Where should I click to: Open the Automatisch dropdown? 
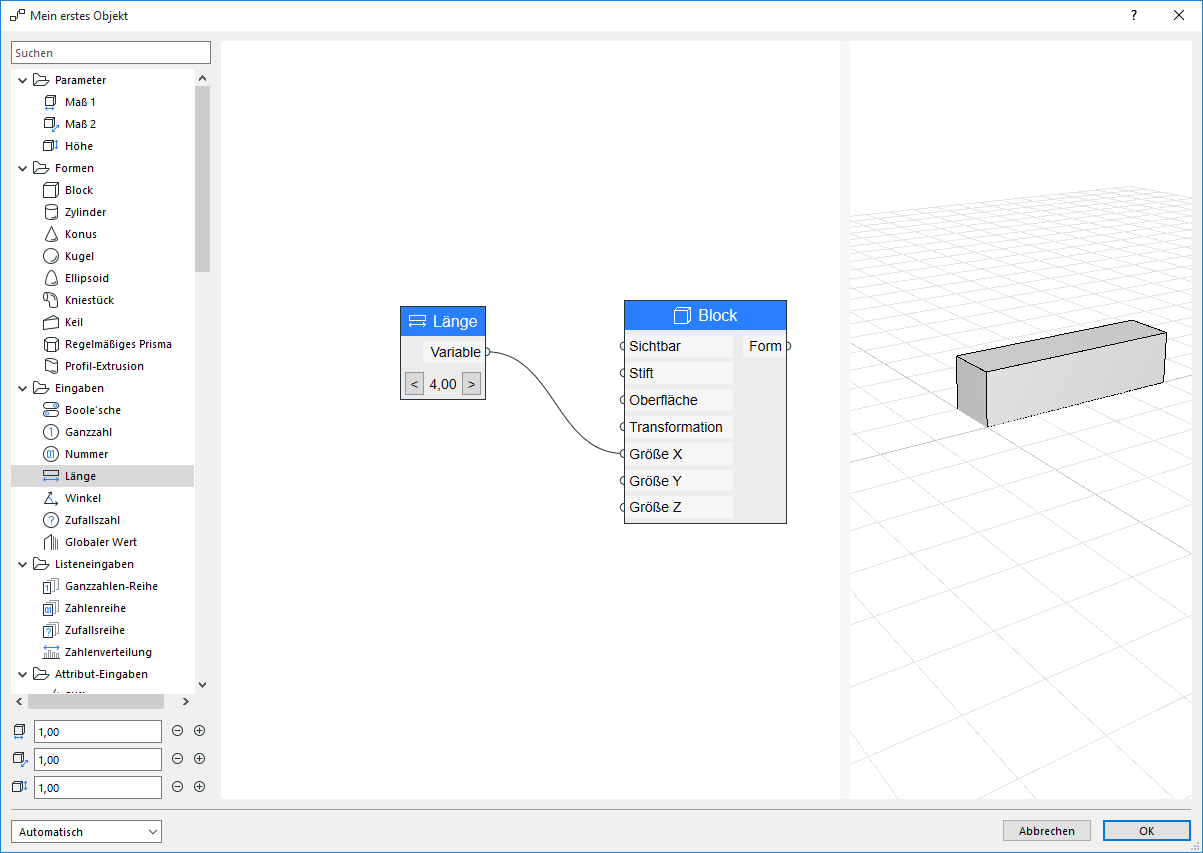(86, 831)
